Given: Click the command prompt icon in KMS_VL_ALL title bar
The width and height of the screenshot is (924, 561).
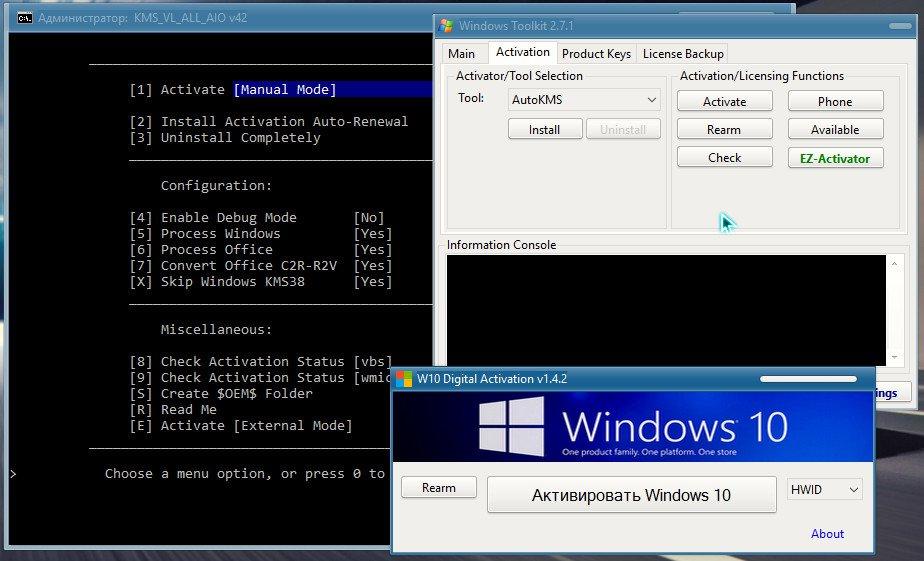Looking at the screenshot, I should 24,18.
